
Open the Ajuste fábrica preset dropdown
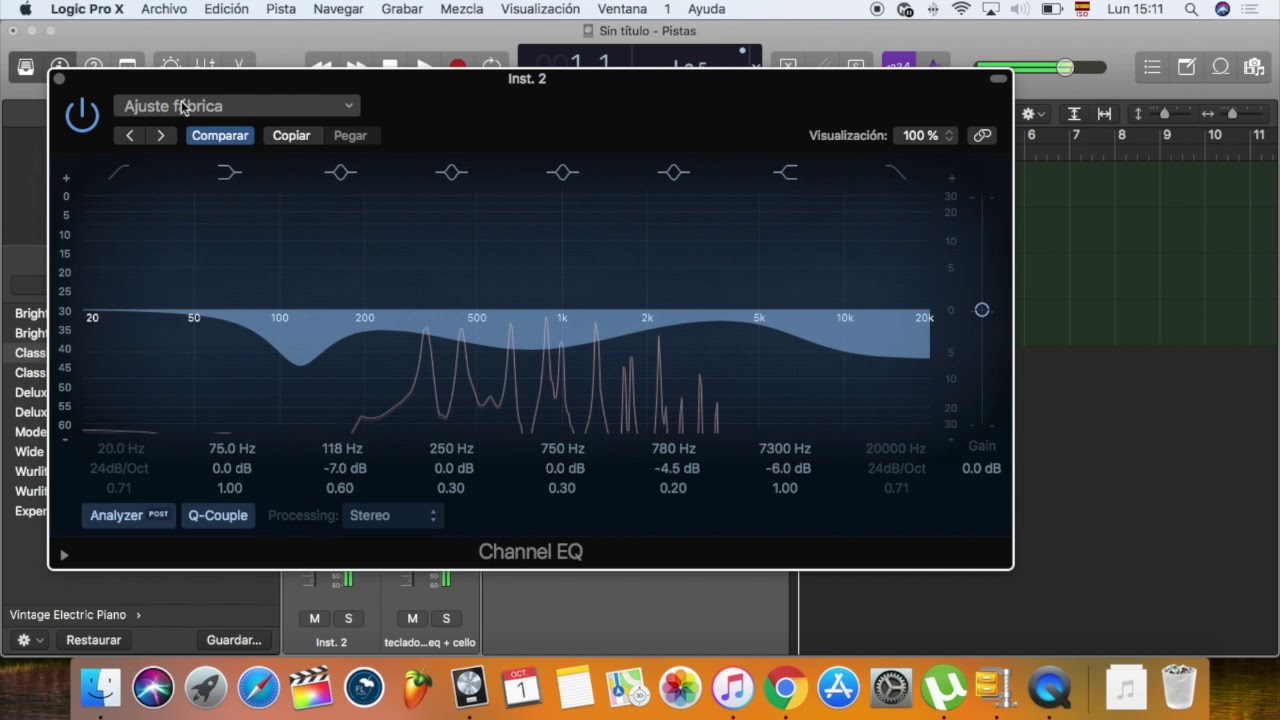tap(237, 106)
